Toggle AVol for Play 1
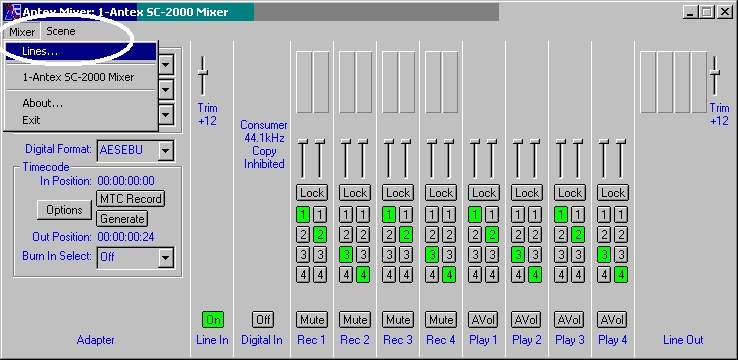738x360 pixels. coord(484,320)
